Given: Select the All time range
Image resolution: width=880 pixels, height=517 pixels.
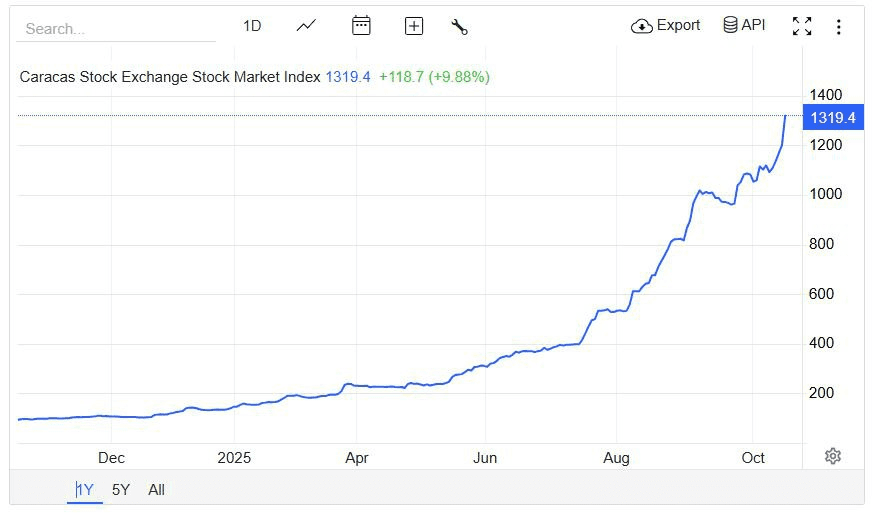Looking at the screenshot, I should [157, 490].
